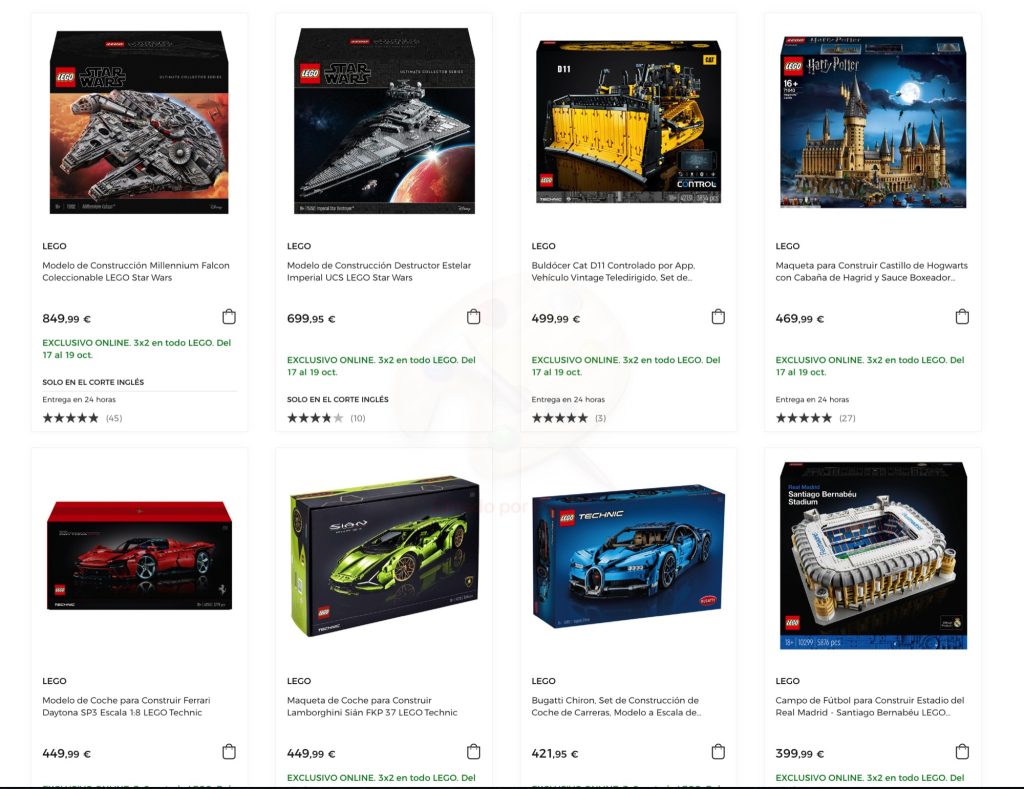Open Campo de Fútbol Estadio del Real Madrid link

pyautogui.click(x=870, y=706)
